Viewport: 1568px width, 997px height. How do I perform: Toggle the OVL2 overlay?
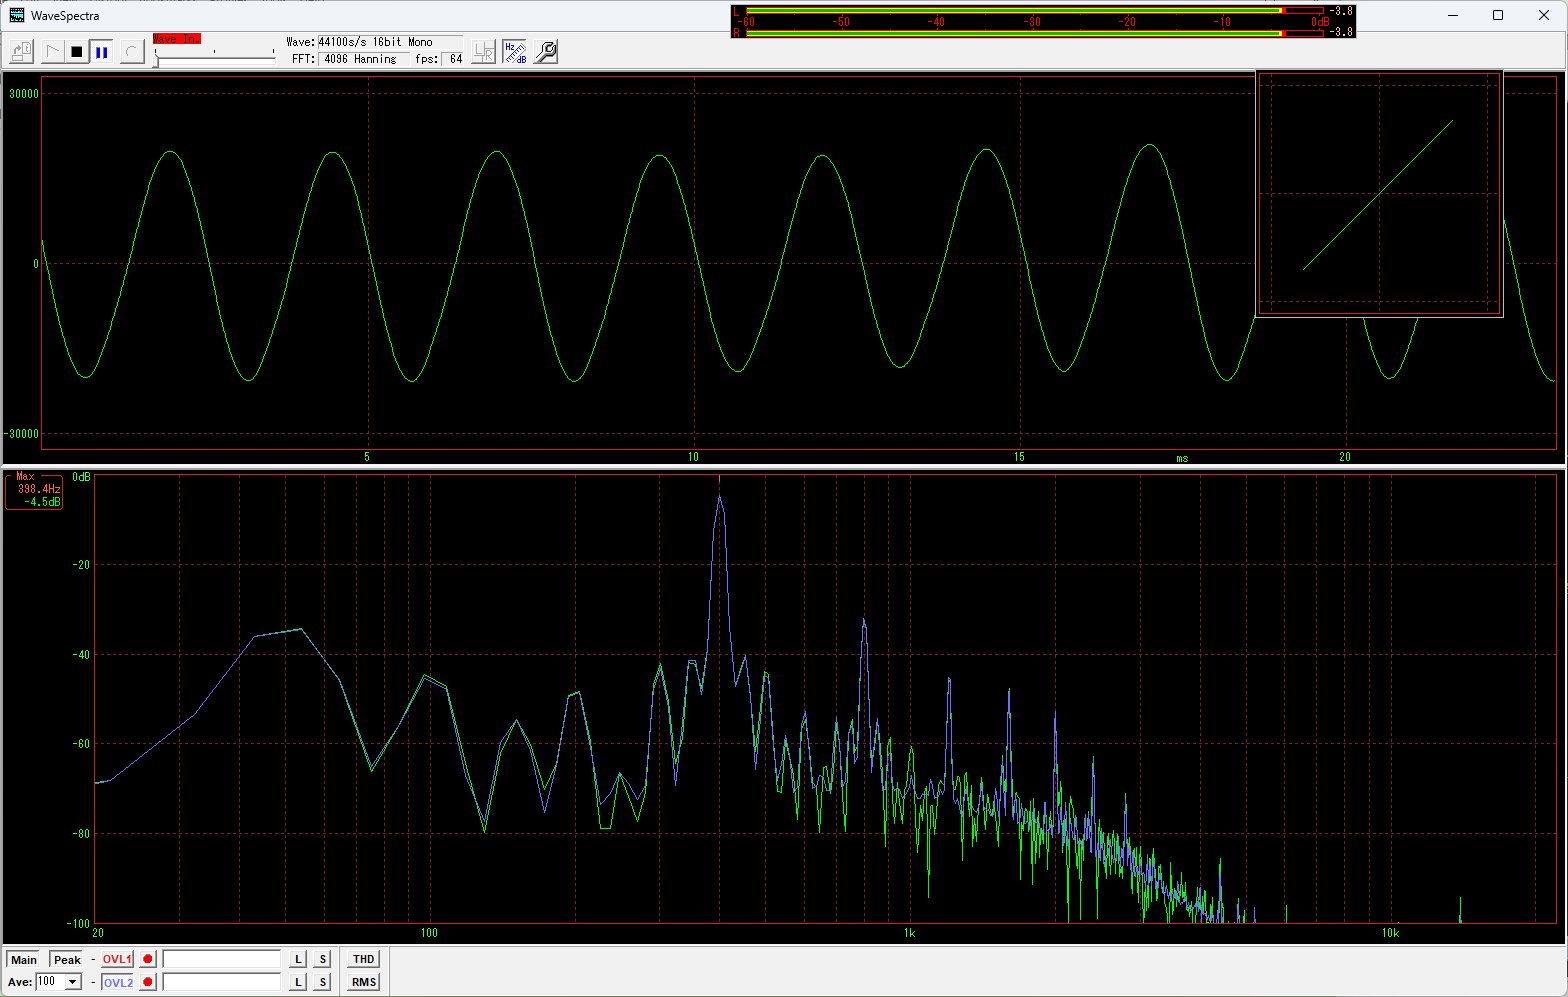click(x=117, y=982)
